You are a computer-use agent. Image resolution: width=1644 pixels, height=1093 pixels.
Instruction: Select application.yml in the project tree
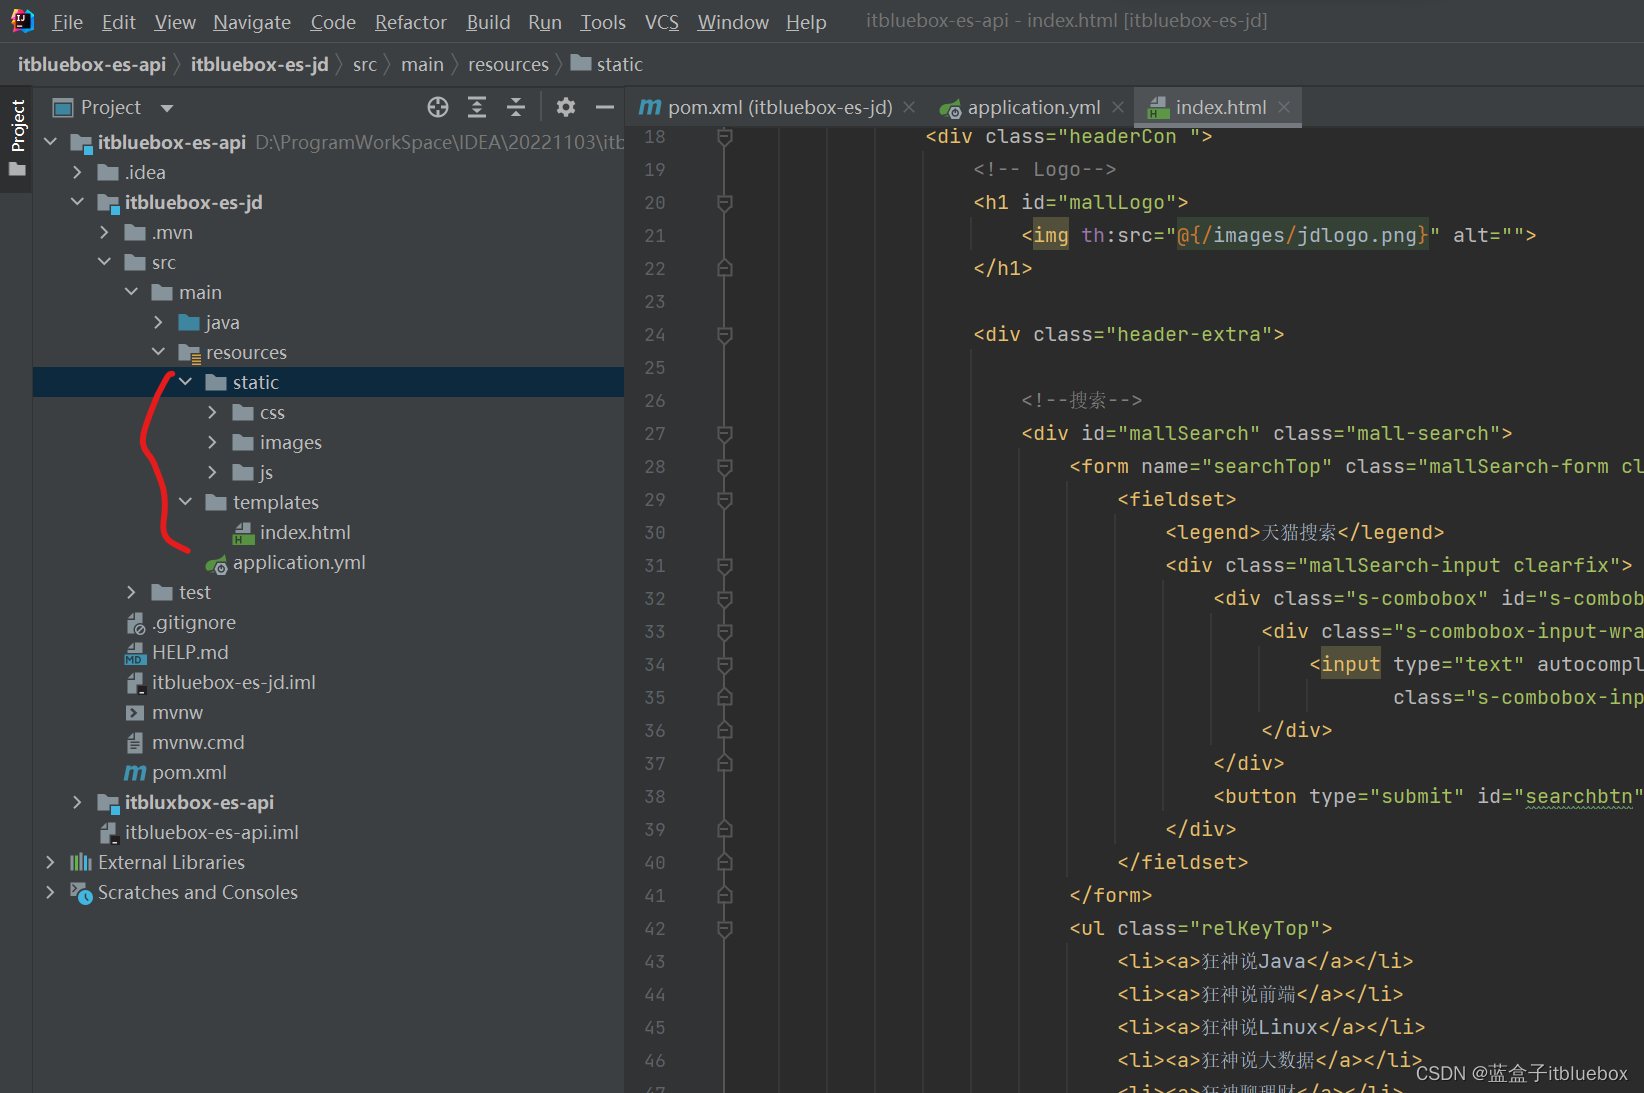299,563
